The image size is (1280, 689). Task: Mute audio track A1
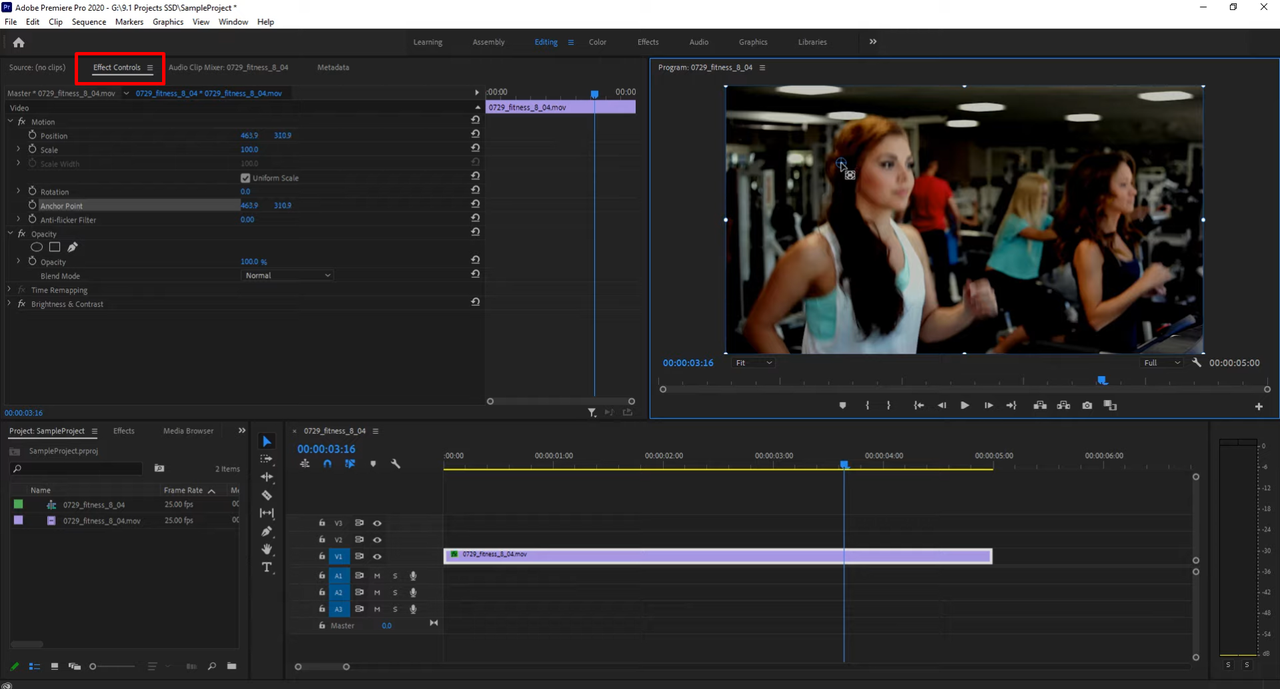click(377, 576)
